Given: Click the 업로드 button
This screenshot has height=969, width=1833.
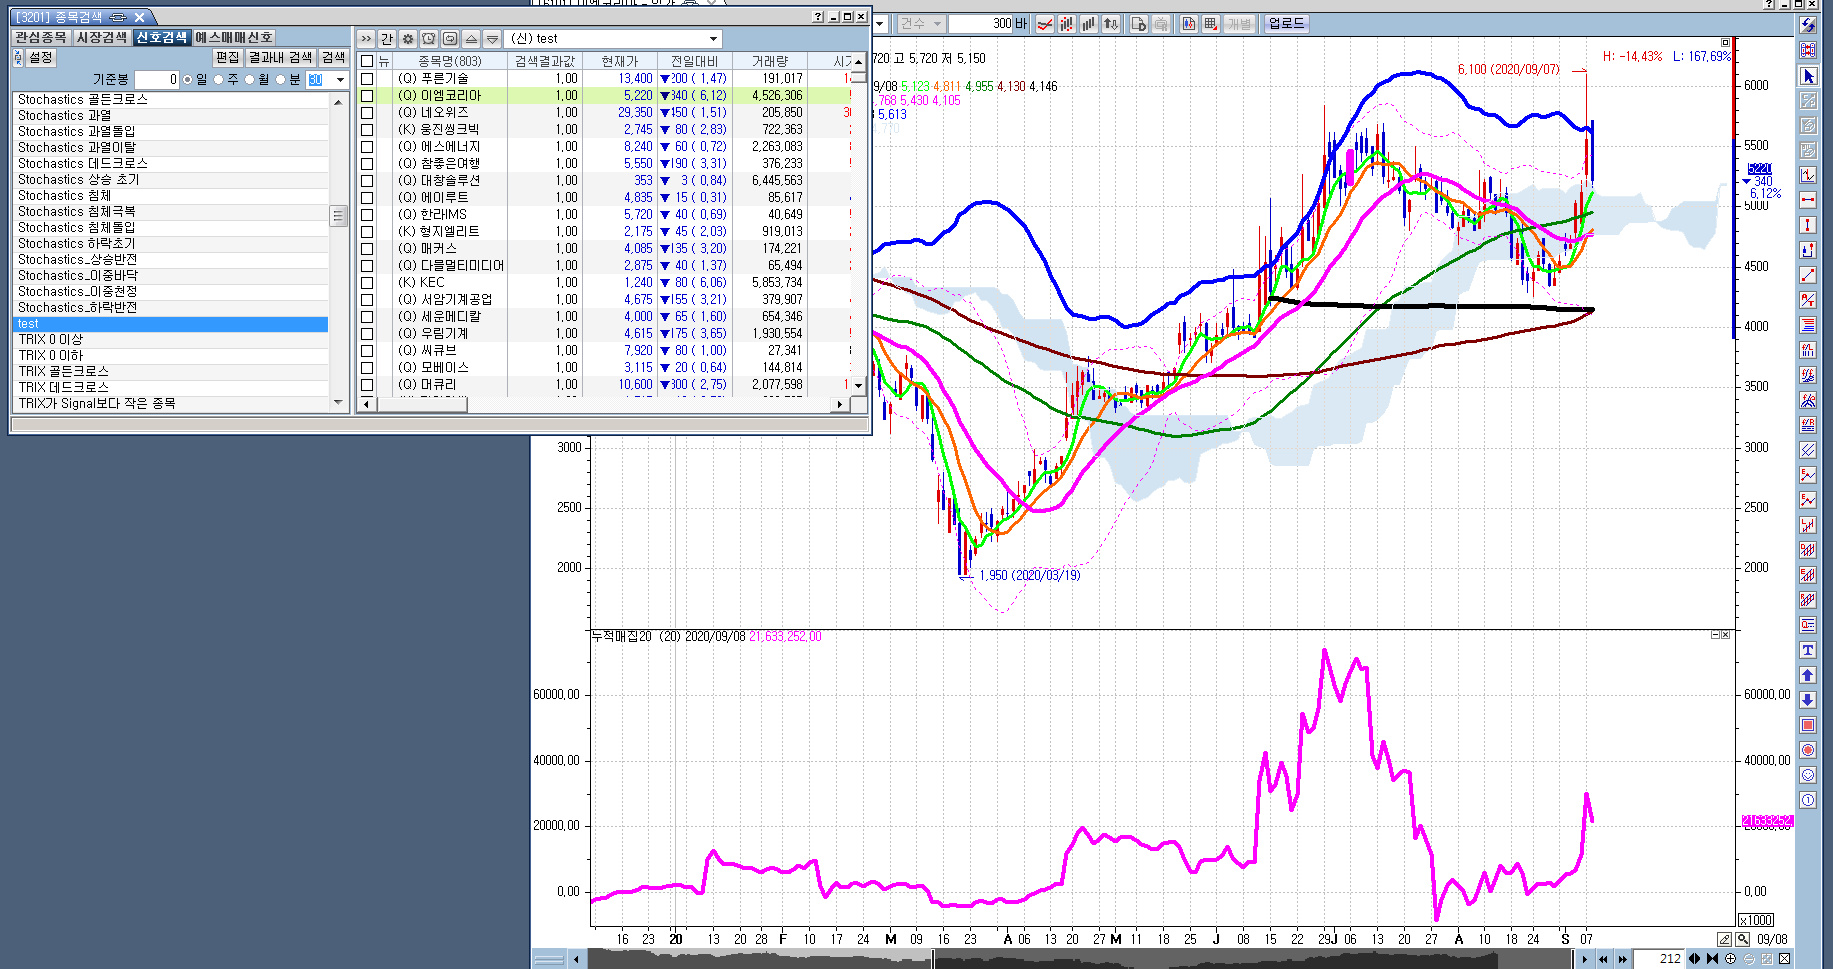Looking at the screenshot, I should pos(1286,24).
